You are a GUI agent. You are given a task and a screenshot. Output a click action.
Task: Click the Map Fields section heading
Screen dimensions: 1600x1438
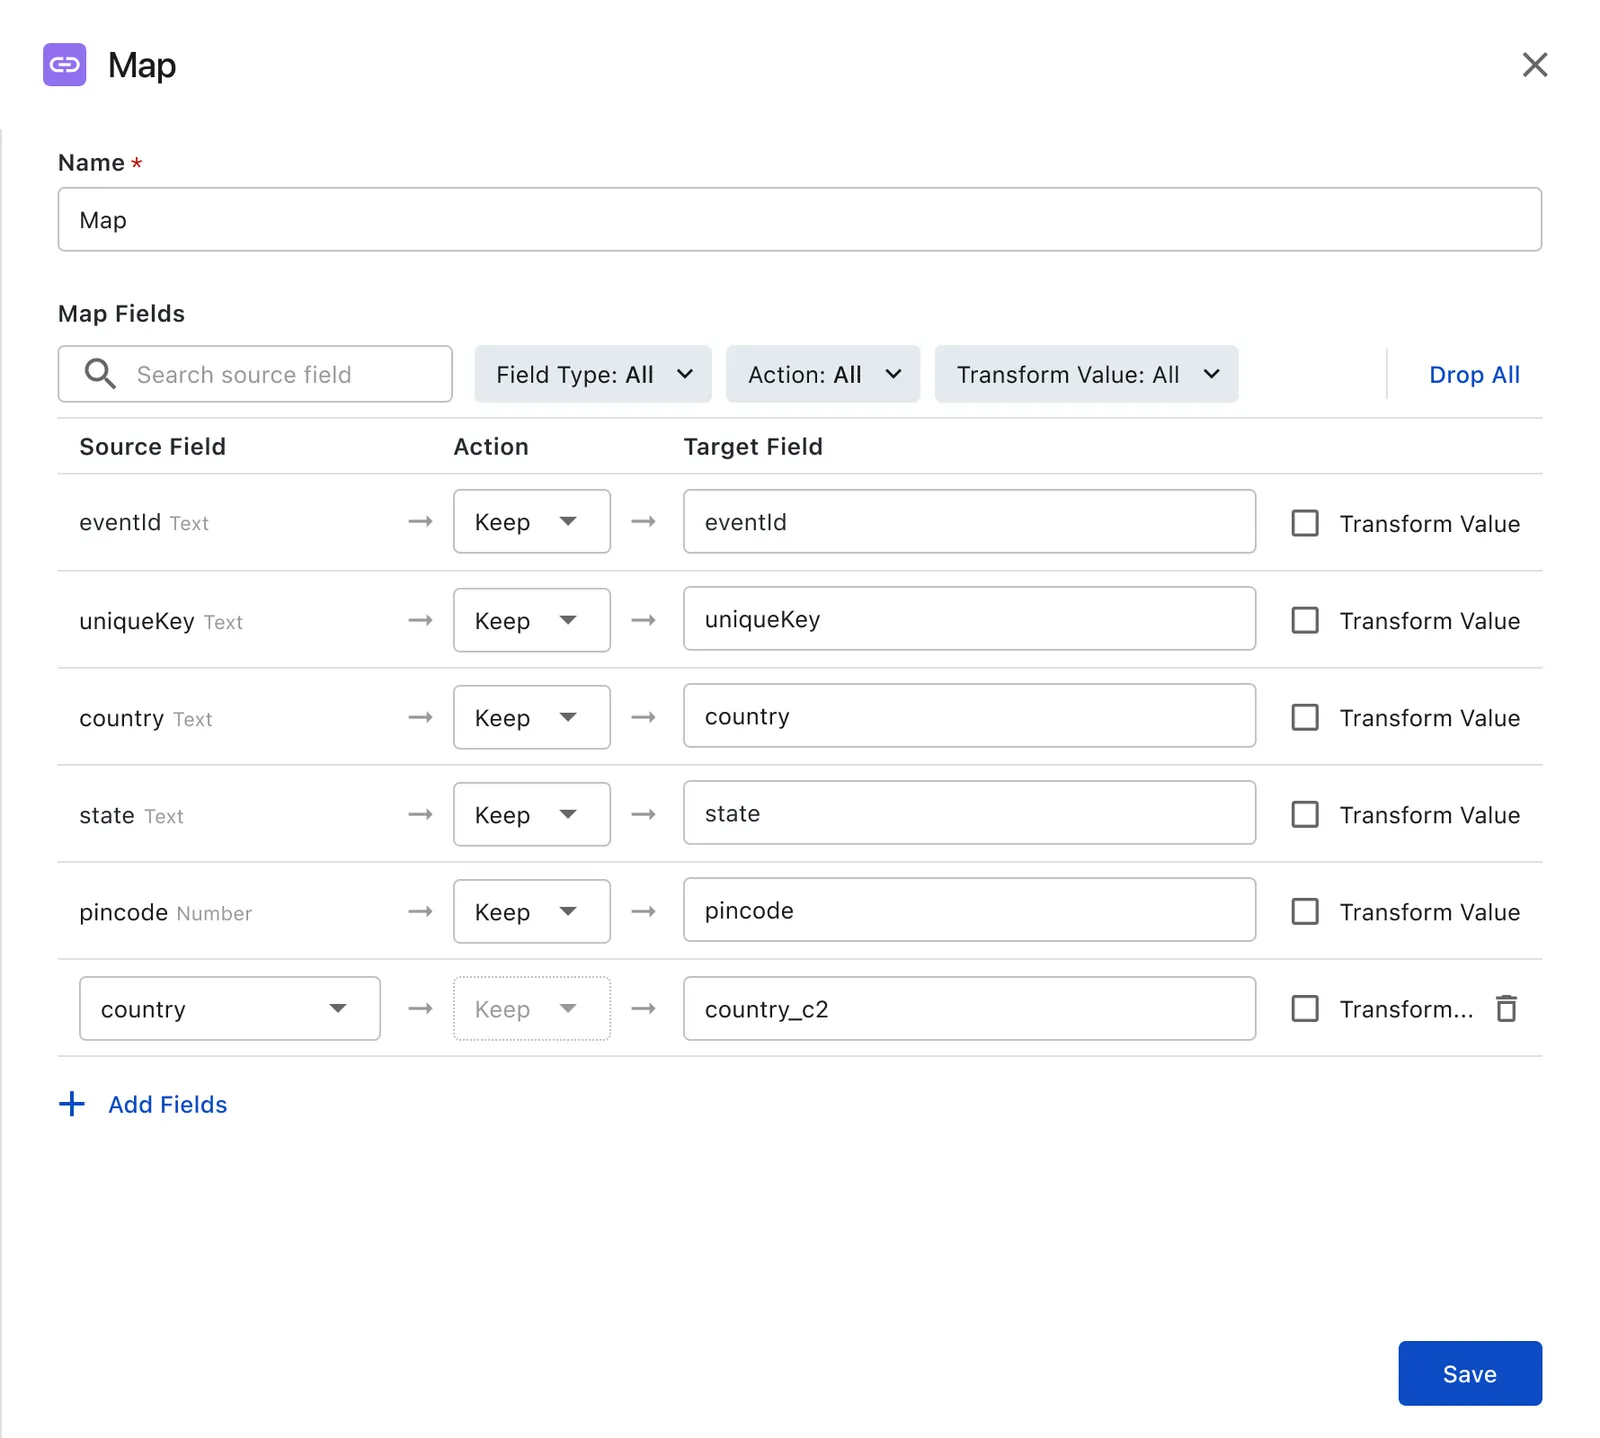pos(122,313)
